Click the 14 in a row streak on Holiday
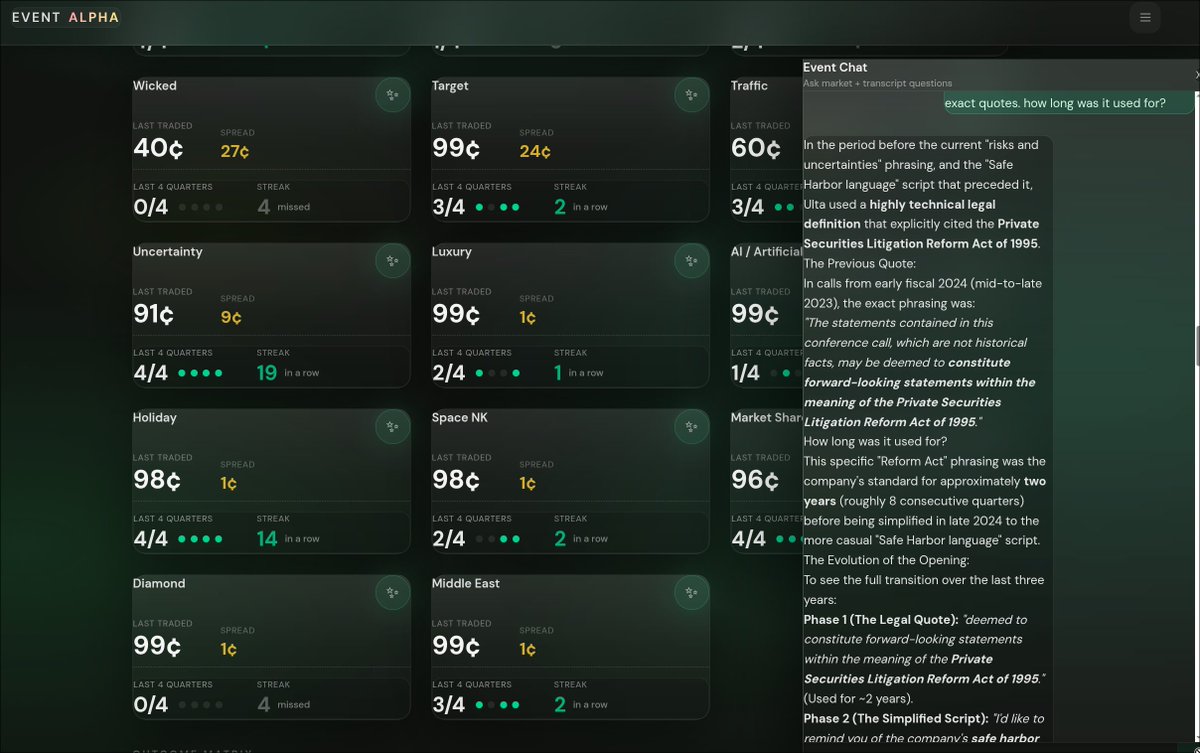 [287, 539]
